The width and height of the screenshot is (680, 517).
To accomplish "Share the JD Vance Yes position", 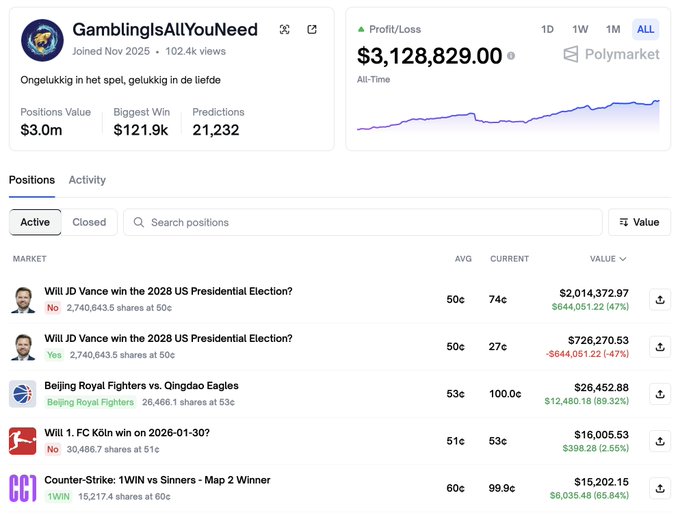I will [659, 346].
